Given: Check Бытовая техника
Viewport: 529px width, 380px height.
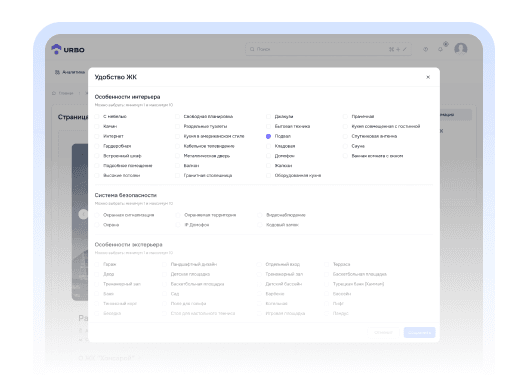Looking at the screenshot, I should 269,126.
